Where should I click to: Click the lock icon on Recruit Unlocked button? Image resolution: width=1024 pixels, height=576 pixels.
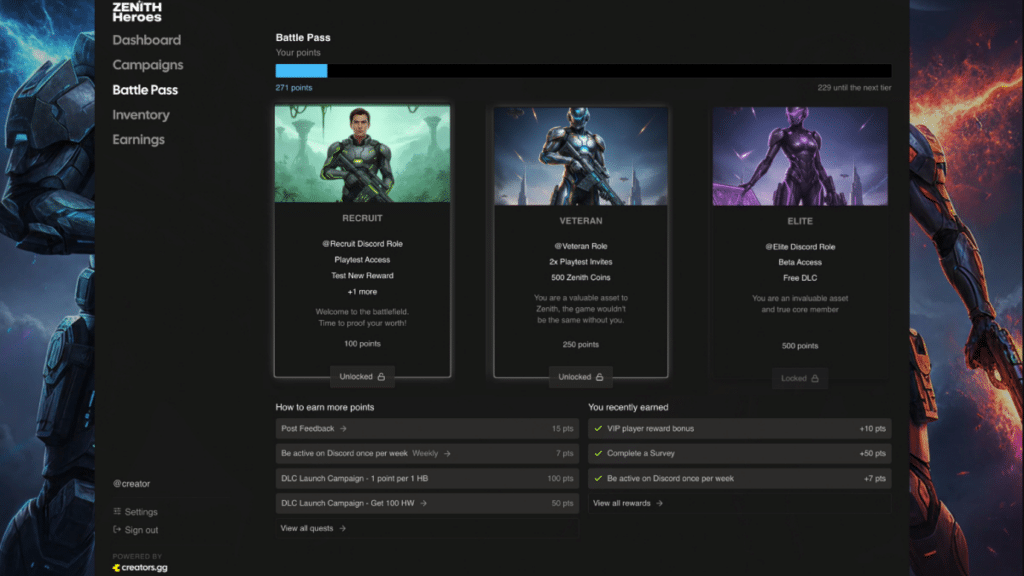pos(381,377)
